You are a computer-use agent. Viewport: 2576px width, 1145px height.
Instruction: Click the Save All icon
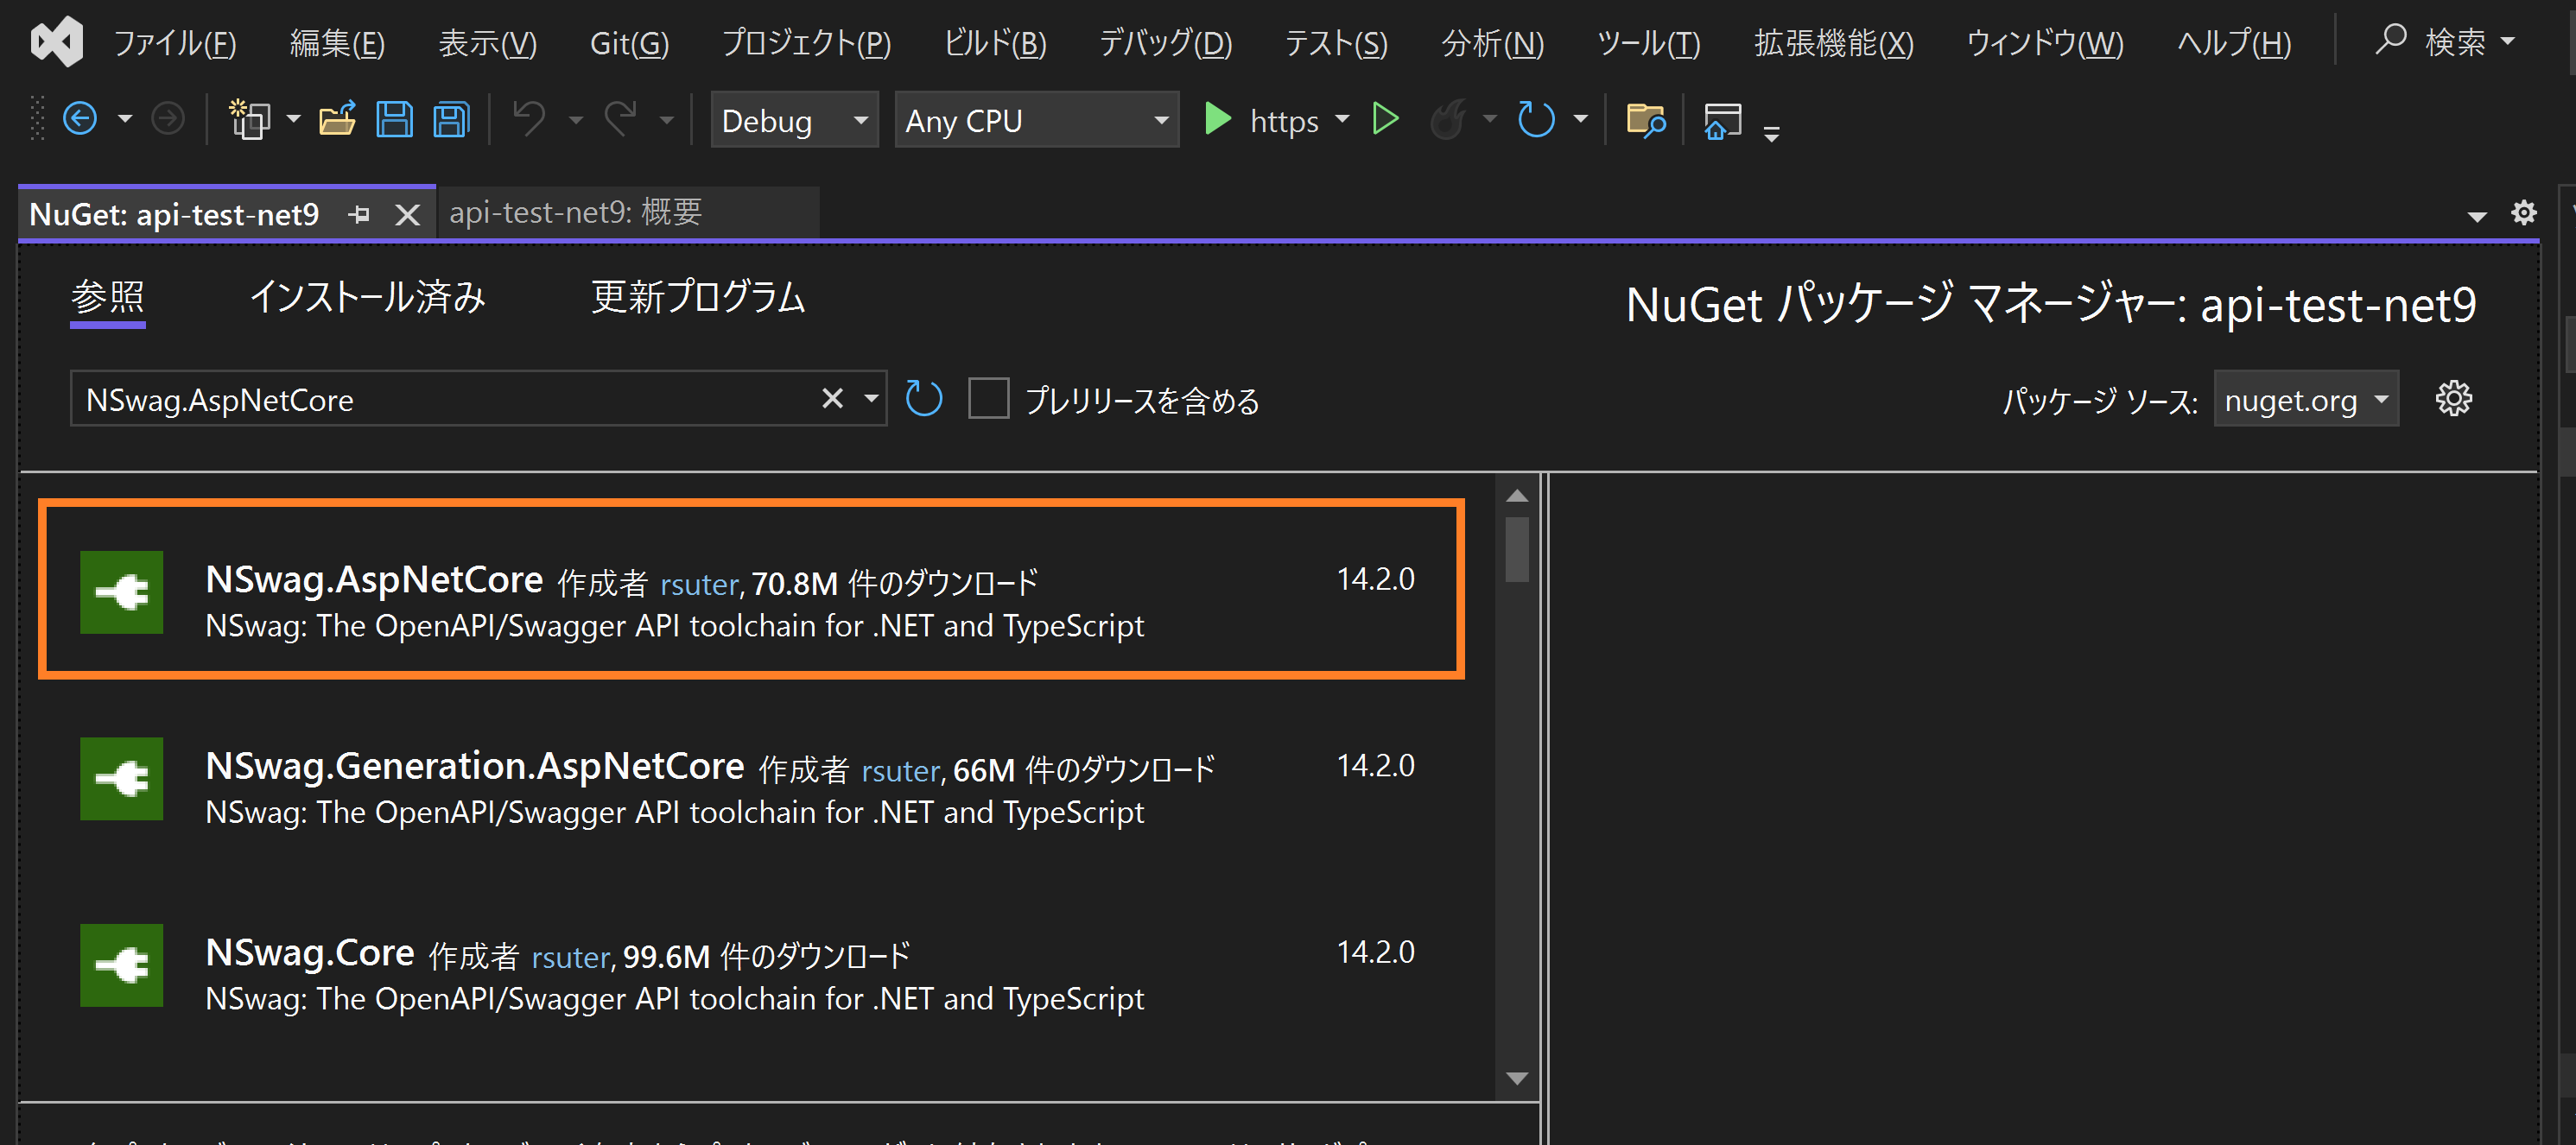coord(452,119)
